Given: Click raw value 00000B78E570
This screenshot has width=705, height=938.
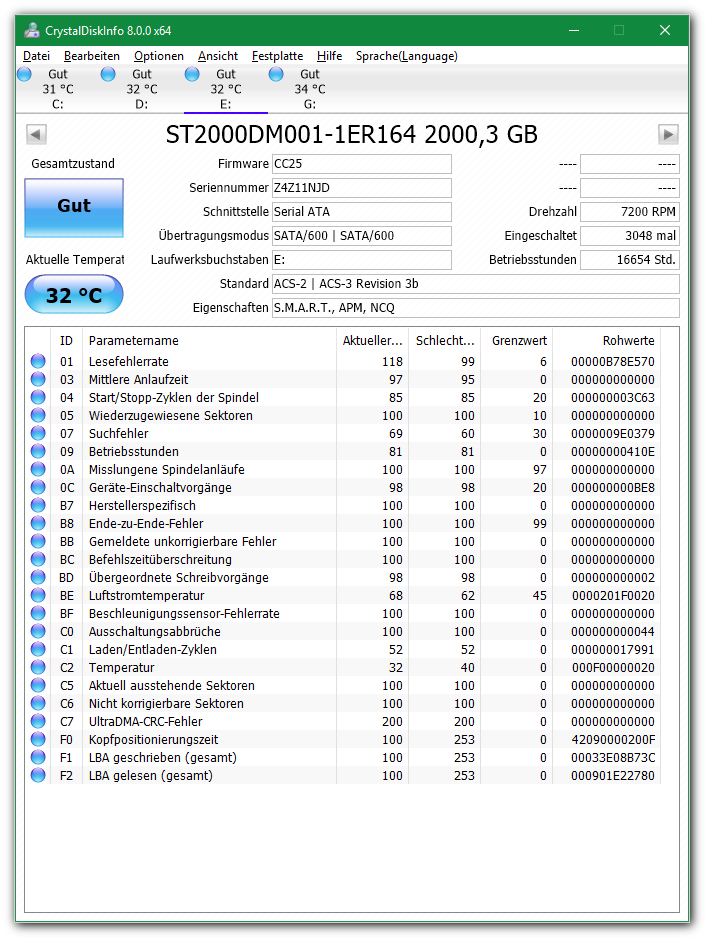Looking at the screenshot, I should pyautogui.click(x=612, y=361).
